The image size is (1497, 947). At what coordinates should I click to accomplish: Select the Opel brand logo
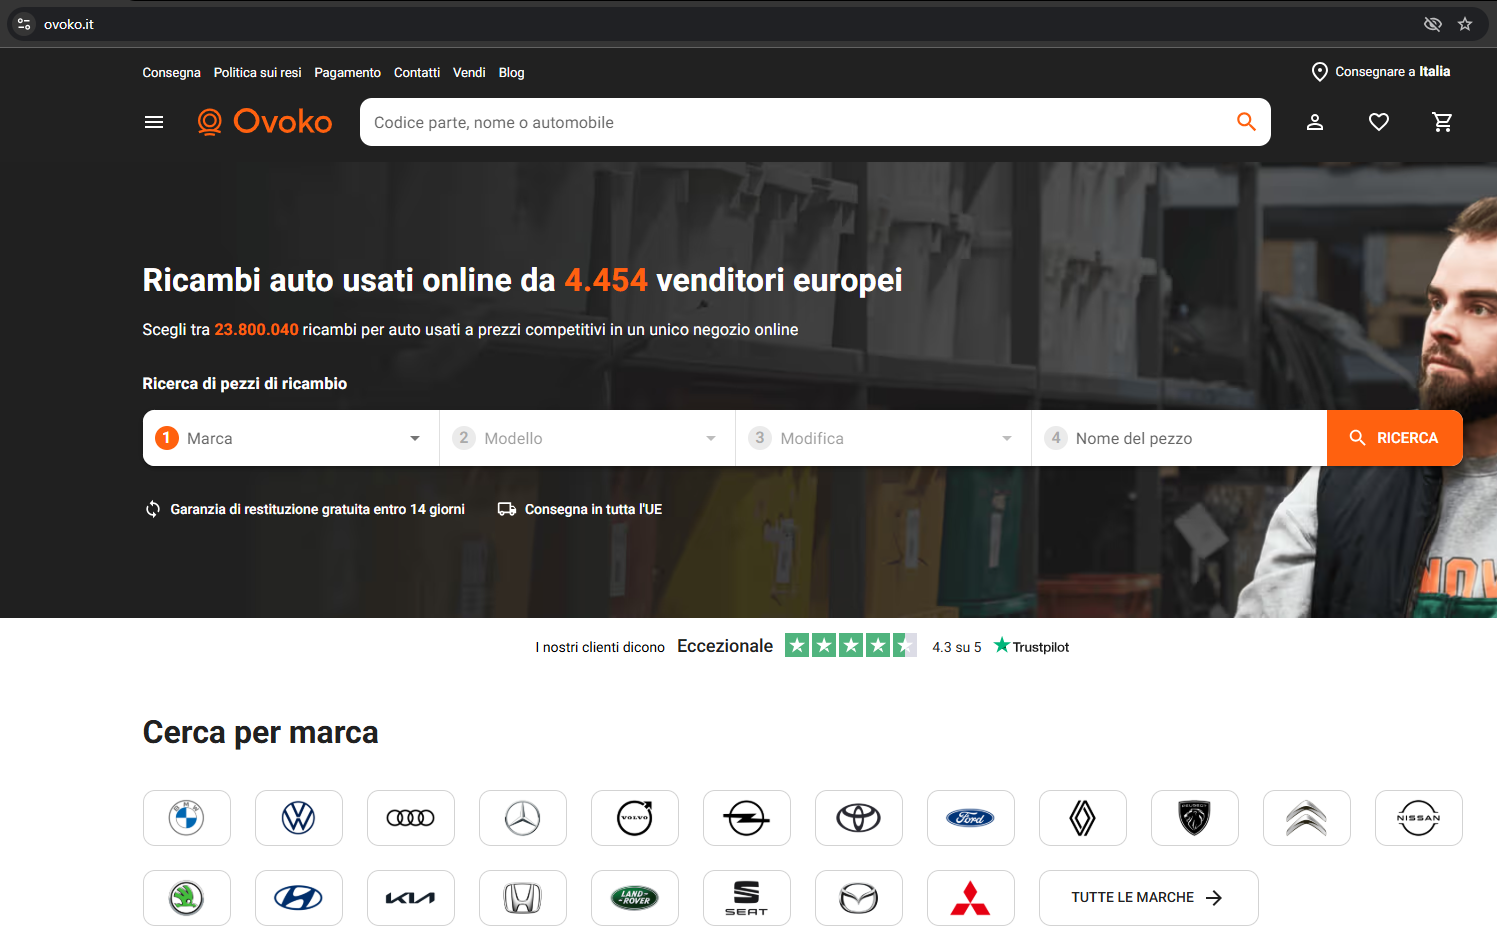tap(747, 818)
